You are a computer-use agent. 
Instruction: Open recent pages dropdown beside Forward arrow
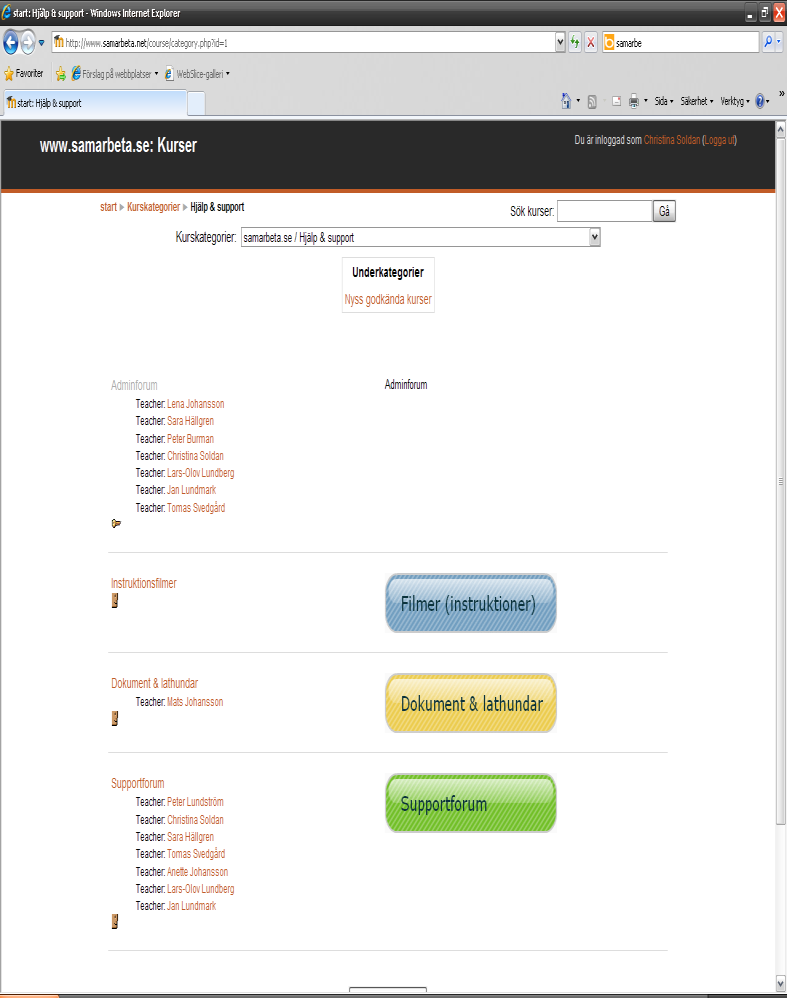(41, 43)
